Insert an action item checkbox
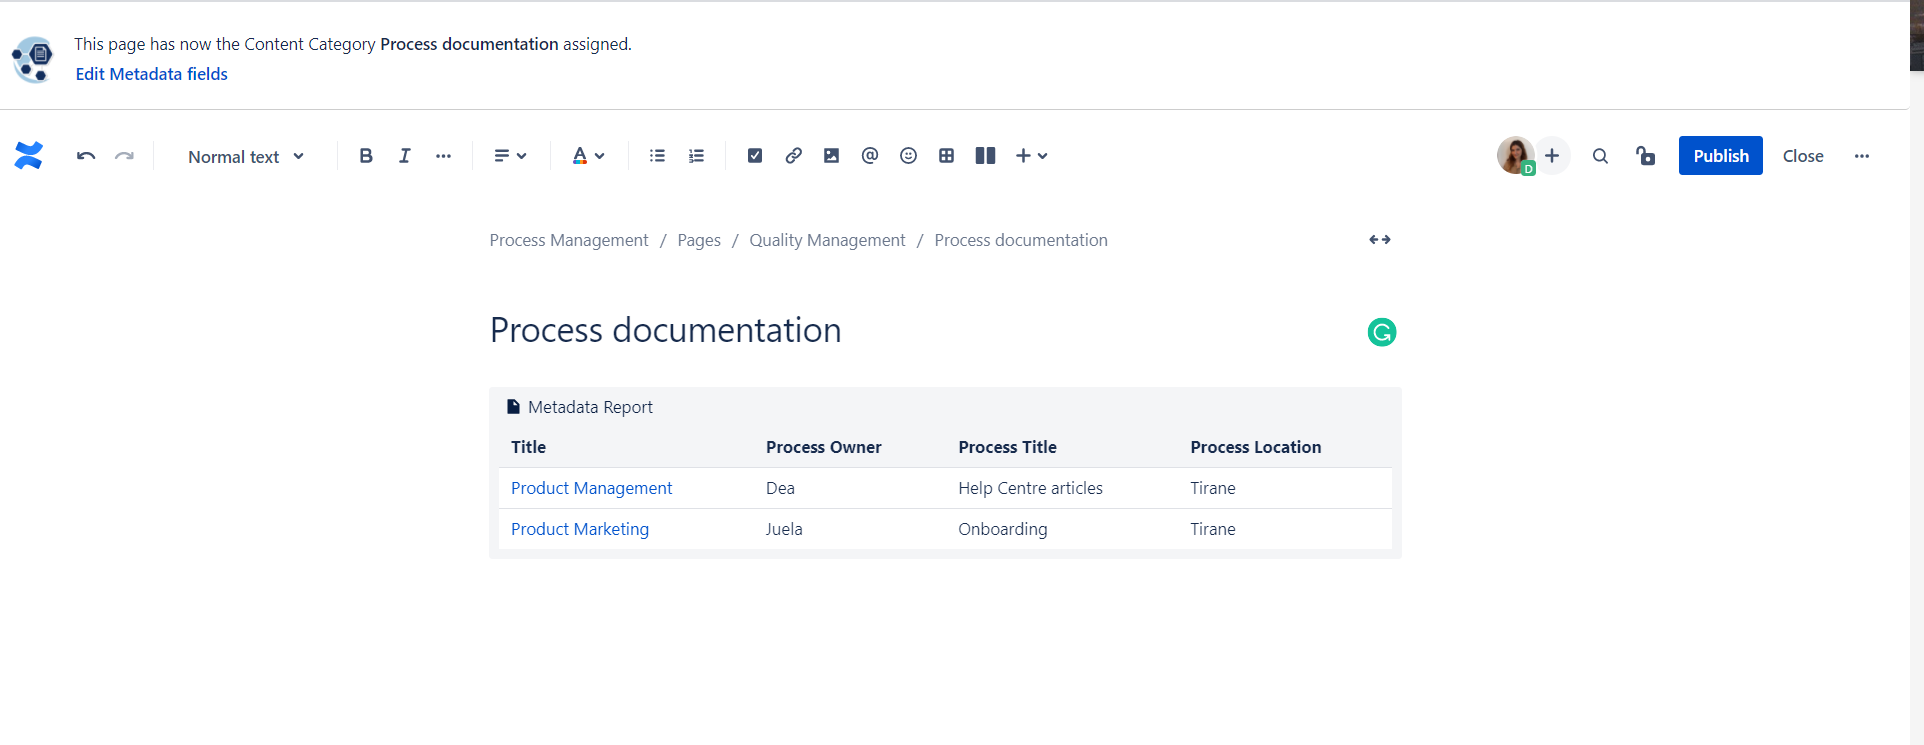The image size is (1924, 745). (755, 156)
